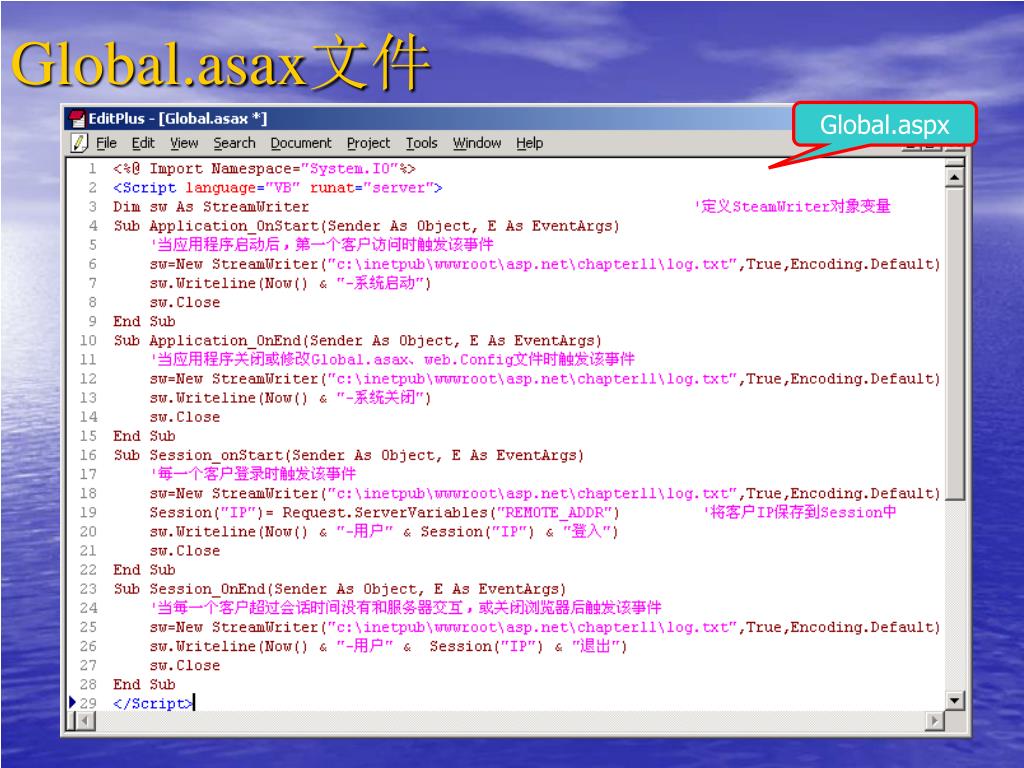
Task: Click the comment '每一个客户登录时触发该事件'
Action: click(x=253, y=474)
